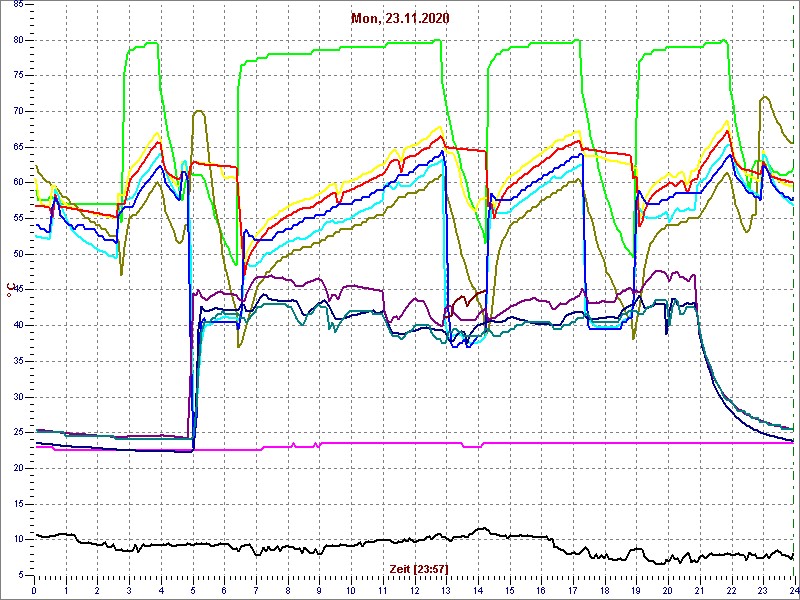Click hour 12 on the time axis
The image size is (800, 600).
[x=414, y=590]
